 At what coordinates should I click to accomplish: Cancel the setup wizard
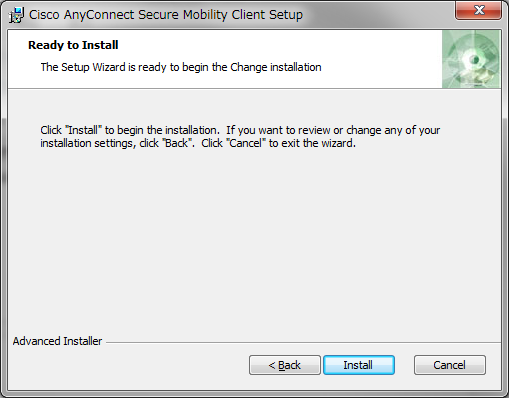(x=450, y=365)
